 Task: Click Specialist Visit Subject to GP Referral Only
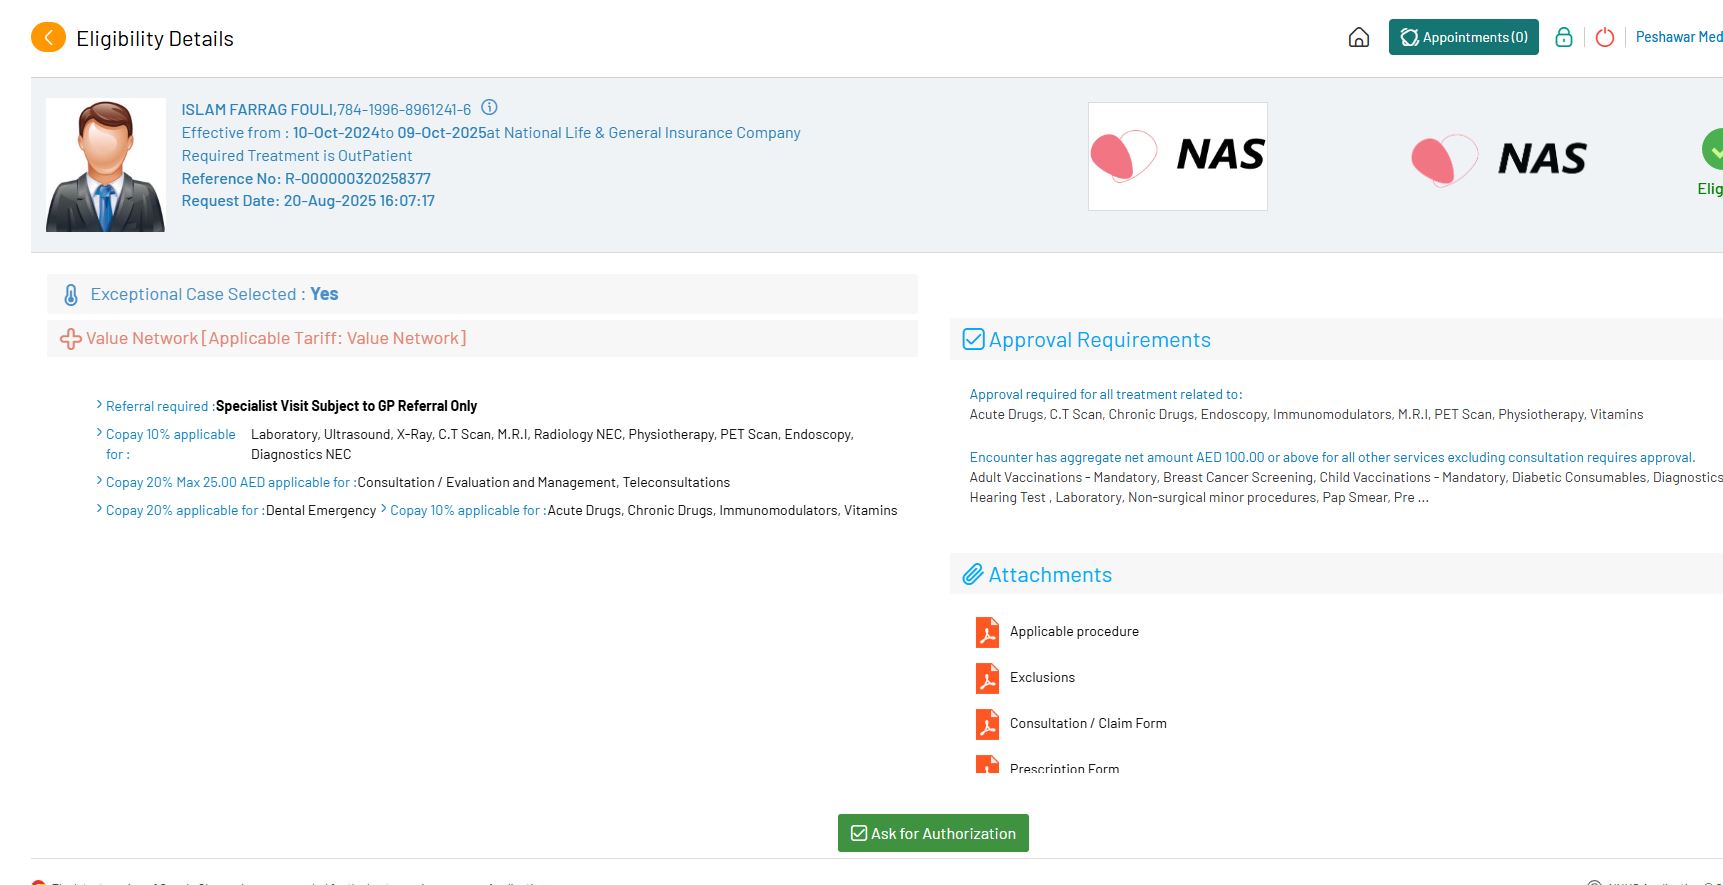tap(346, 406)
